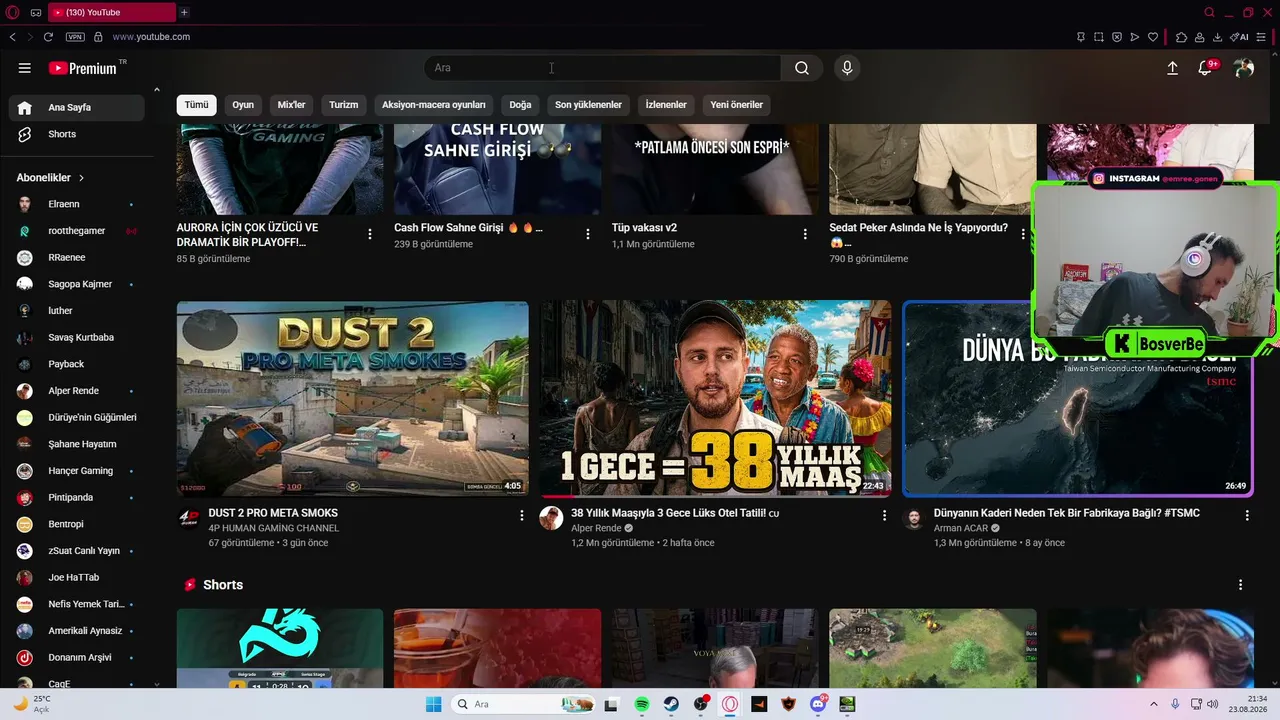Image resolution: width=1280 pixels, height=720 pixels.
Task: Select the Oyun filter chip
Action: [243, 105]
